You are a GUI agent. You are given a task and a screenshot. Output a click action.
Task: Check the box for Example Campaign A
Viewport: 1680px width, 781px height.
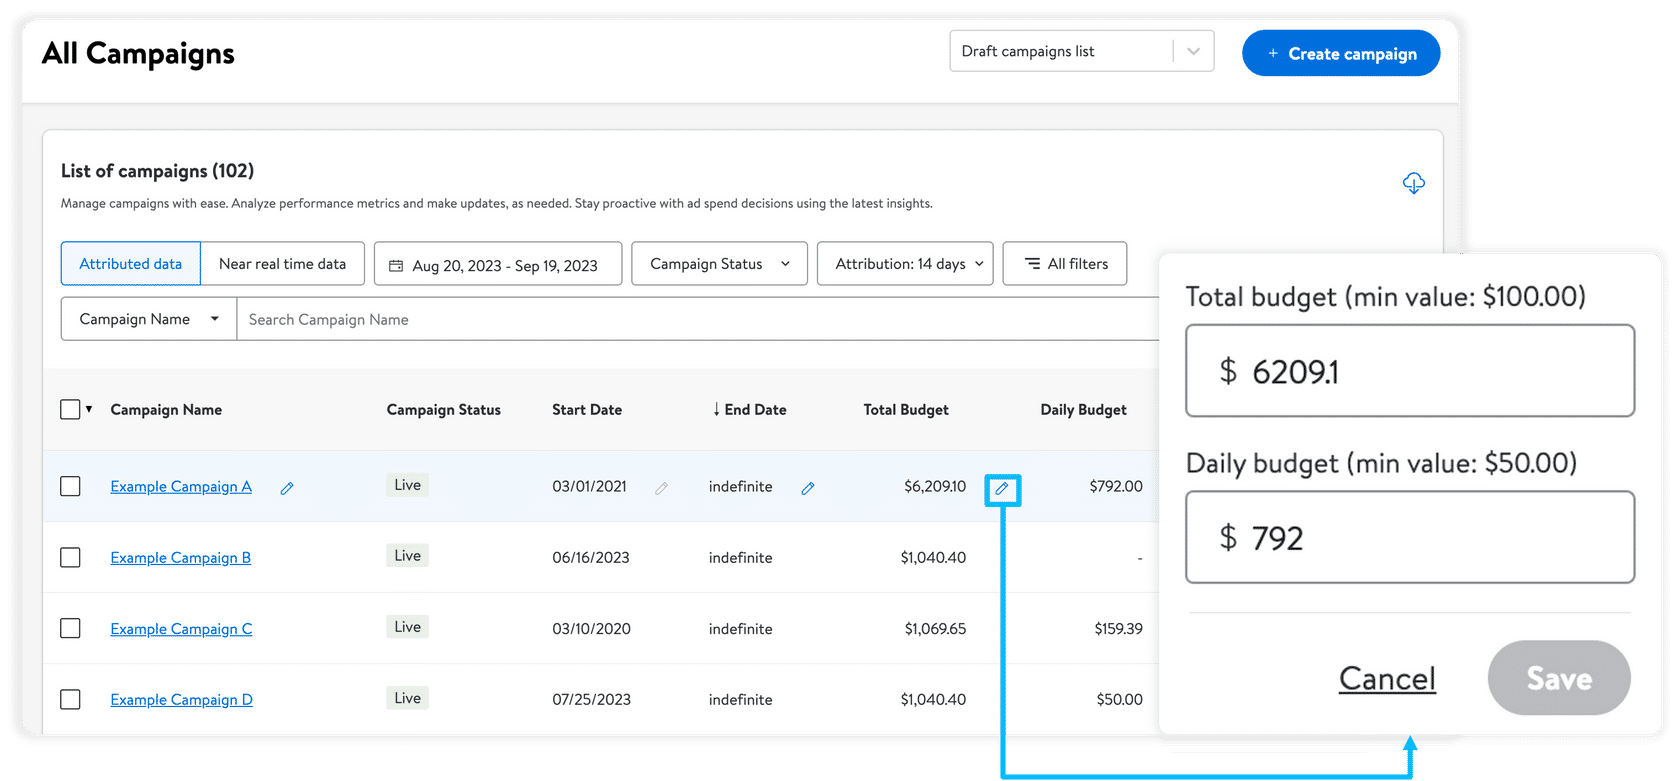[70, 486]
